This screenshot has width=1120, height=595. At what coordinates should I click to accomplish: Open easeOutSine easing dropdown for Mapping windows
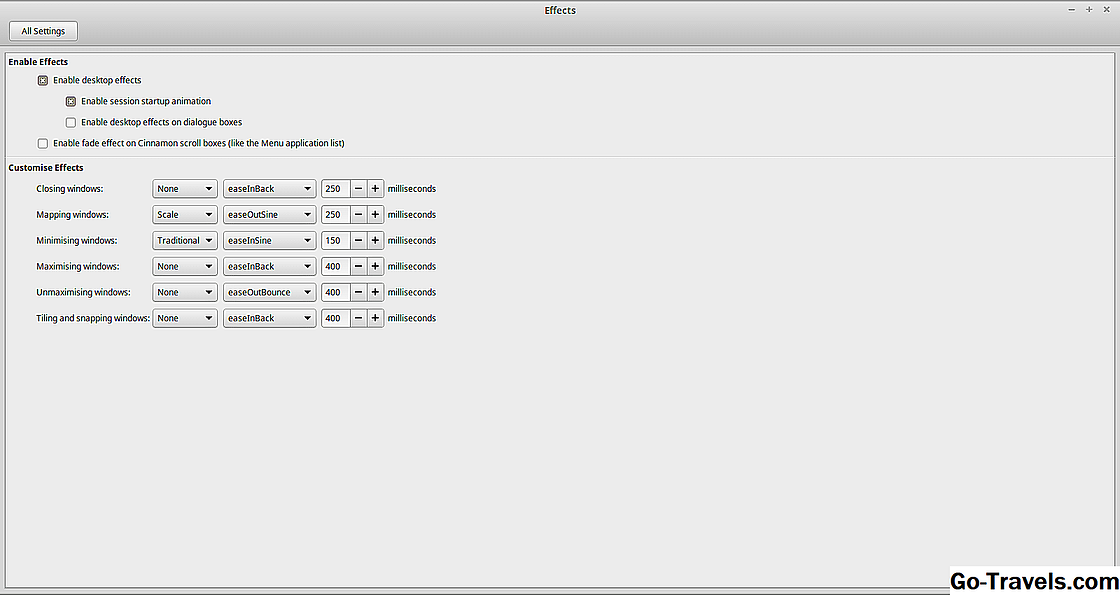pyautogui.click(x=269, y=215)
